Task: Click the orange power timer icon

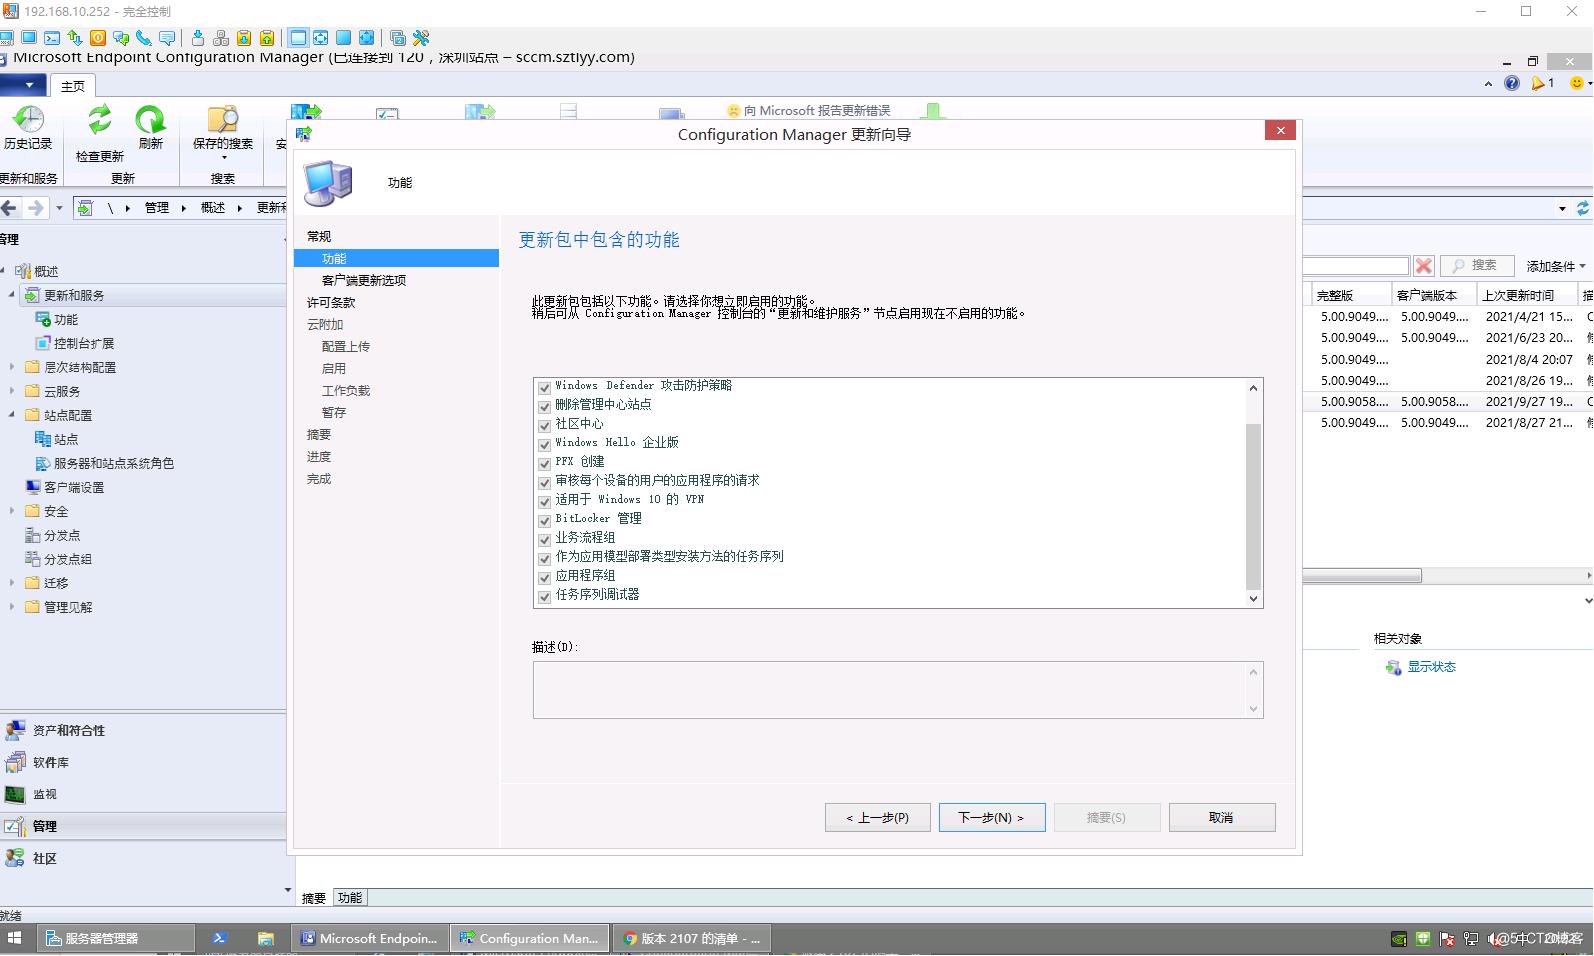Action: pyautogui.click(x=98, y=38)
